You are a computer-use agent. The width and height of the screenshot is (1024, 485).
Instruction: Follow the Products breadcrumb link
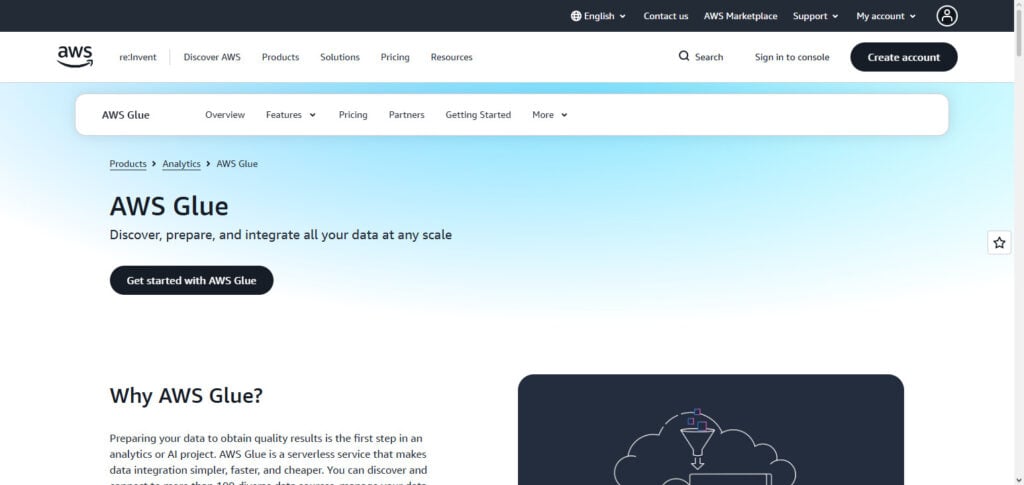(x=128, y=164)
